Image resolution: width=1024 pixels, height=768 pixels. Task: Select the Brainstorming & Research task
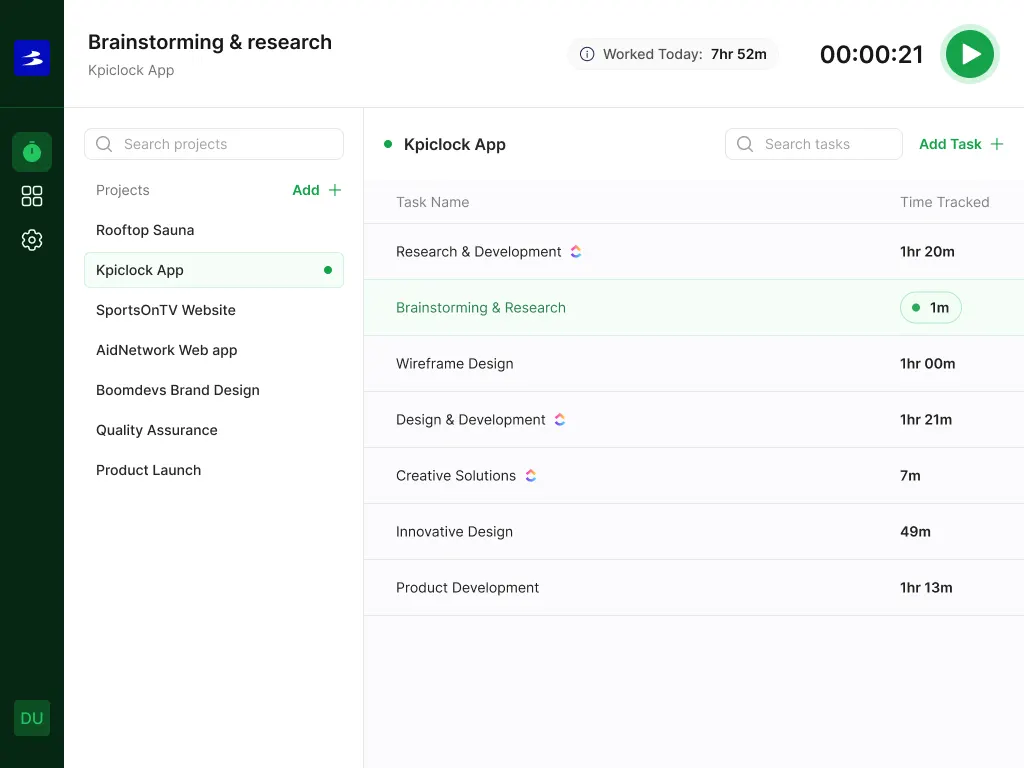tap(694, 308)
